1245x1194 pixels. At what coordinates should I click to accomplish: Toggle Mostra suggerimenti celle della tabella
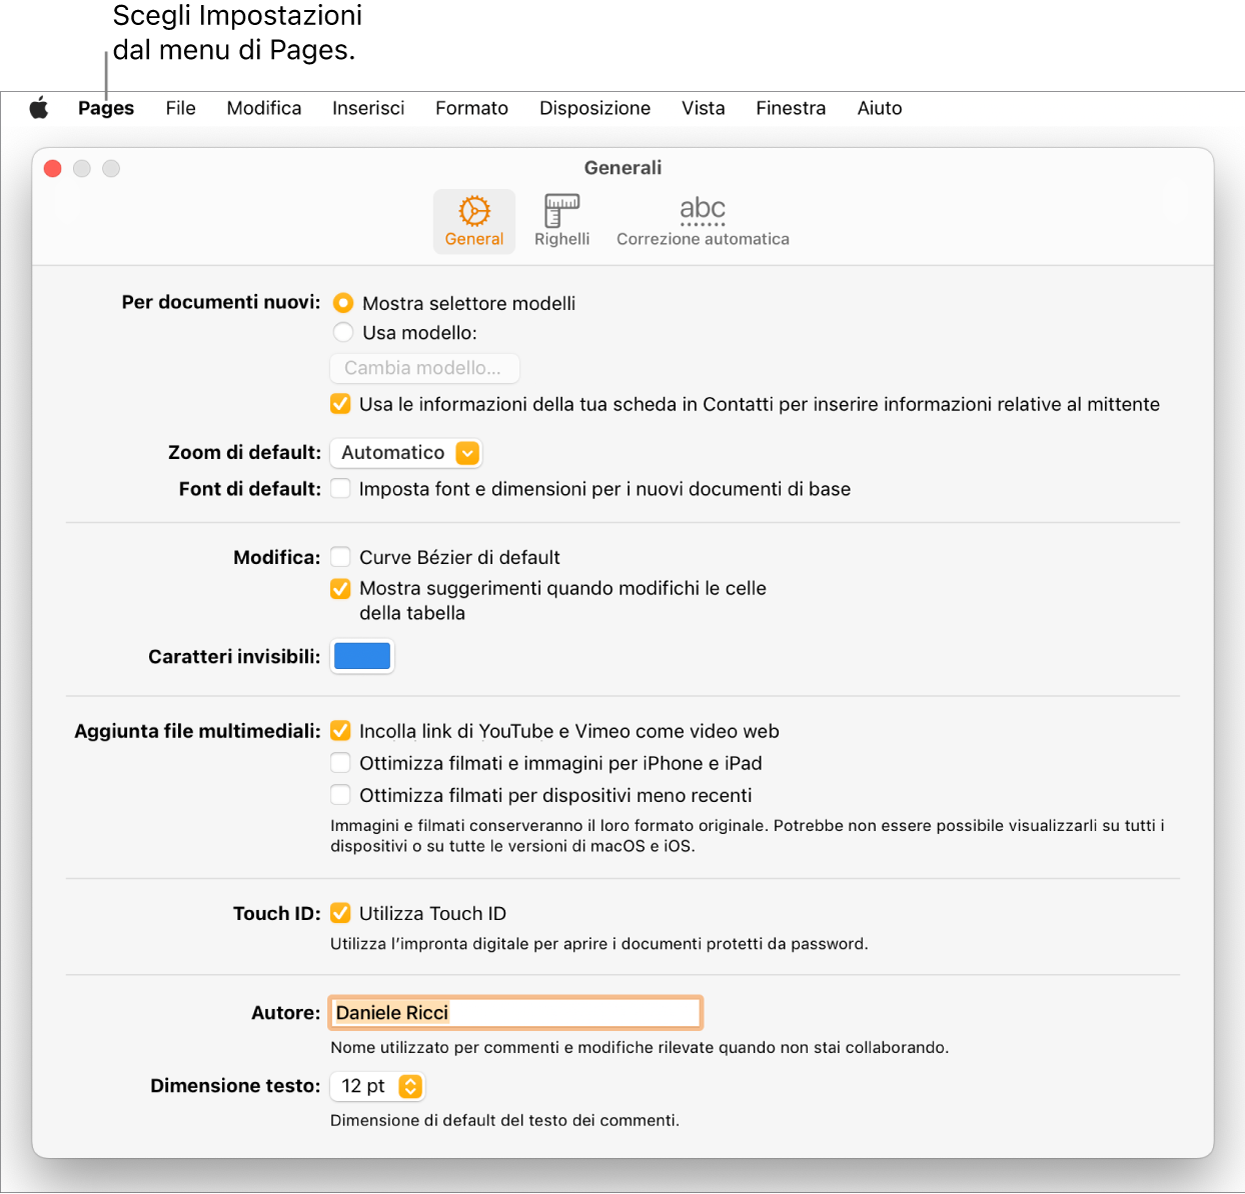(x=341, y=588)
